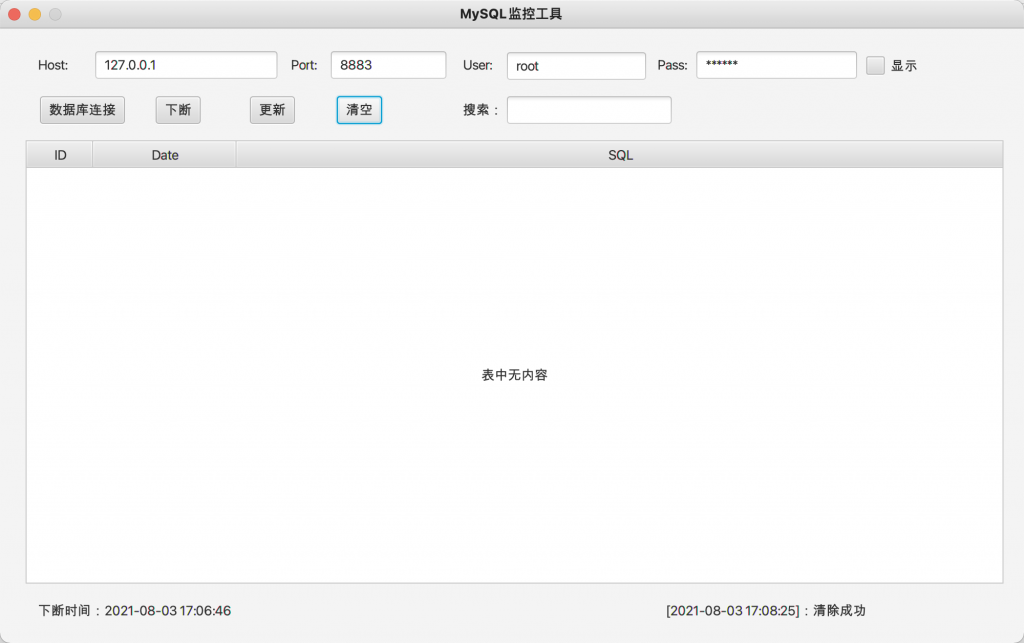Screen dimensions: 1024x643
Task: Click the Host: label text
Action: tap(53, 64)
